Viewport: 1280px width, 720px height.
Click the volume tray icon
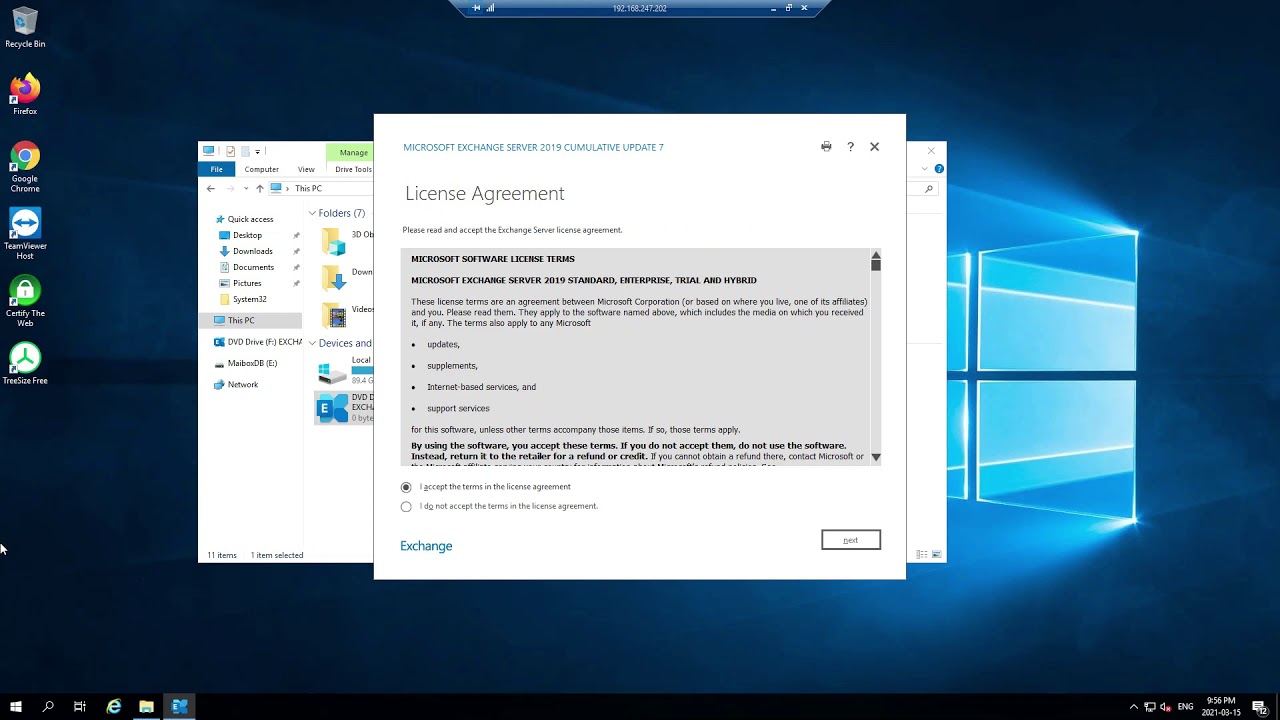pos(1166,707)
